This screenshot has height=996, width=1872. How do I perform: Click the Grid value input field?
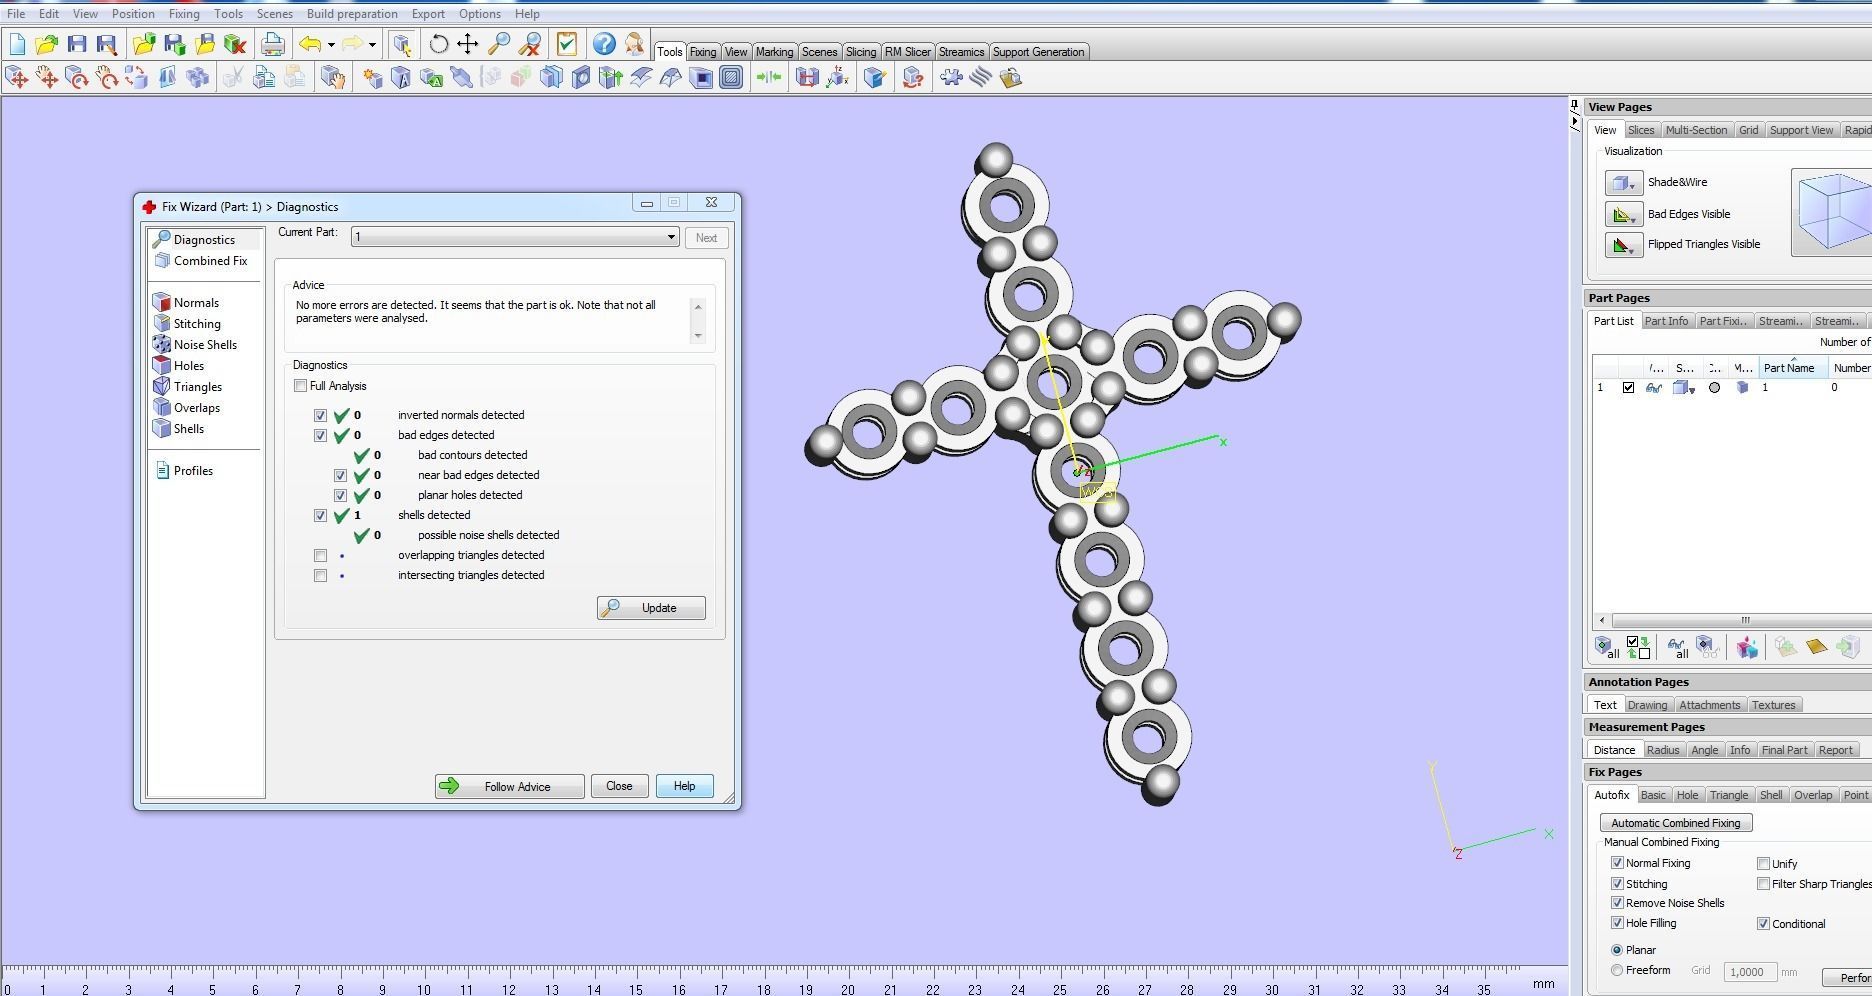(x=1749, y=972)
